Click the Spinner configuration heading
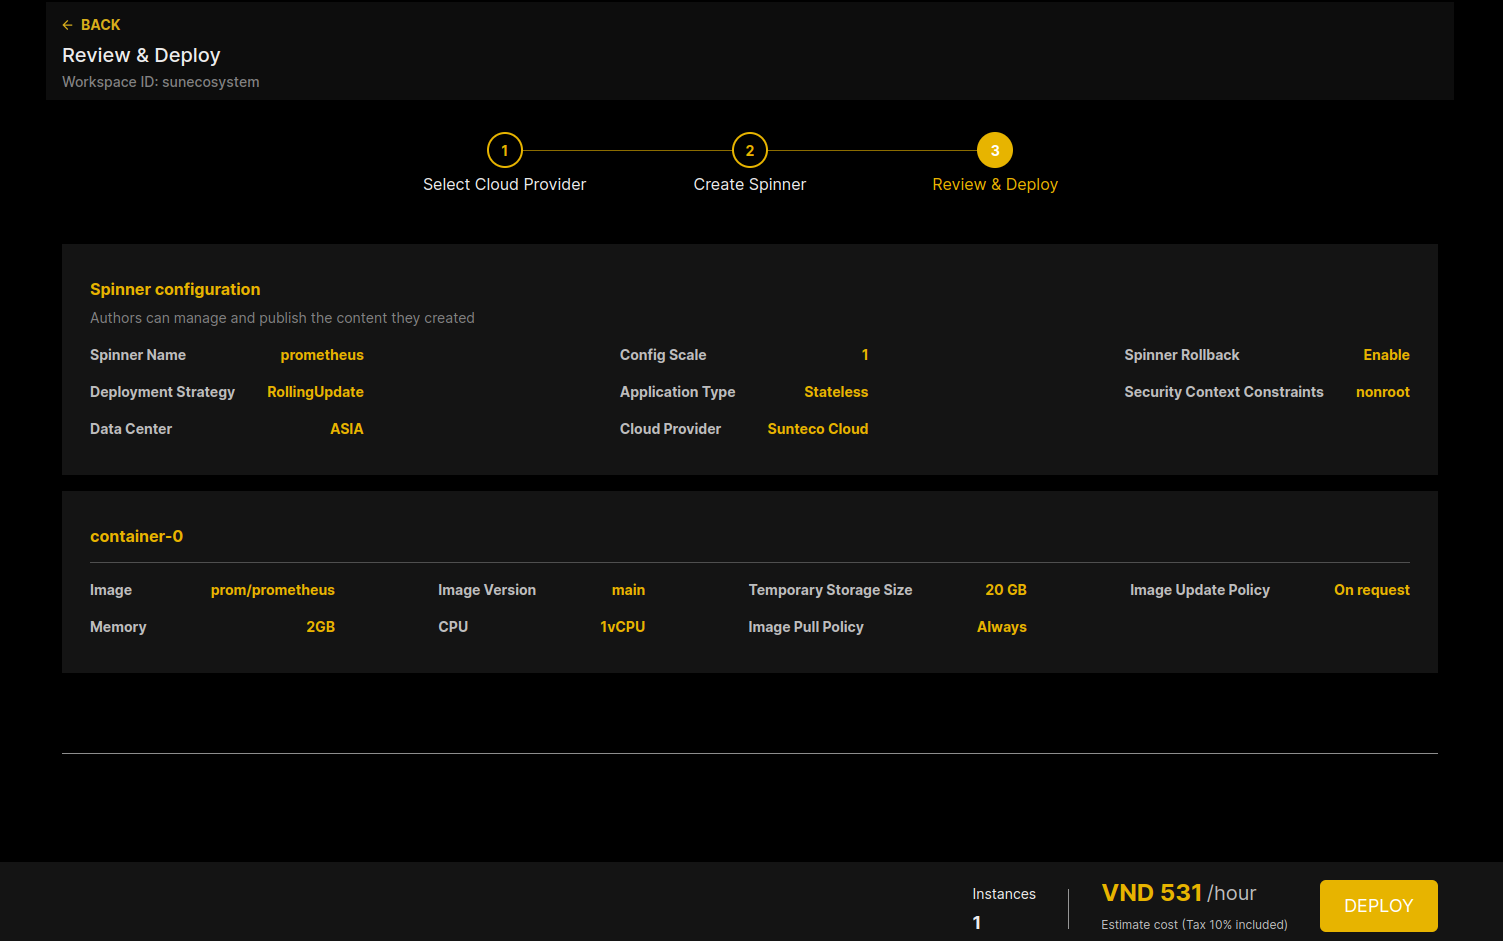Screen dimensions: 1503x941 point(175,289)
